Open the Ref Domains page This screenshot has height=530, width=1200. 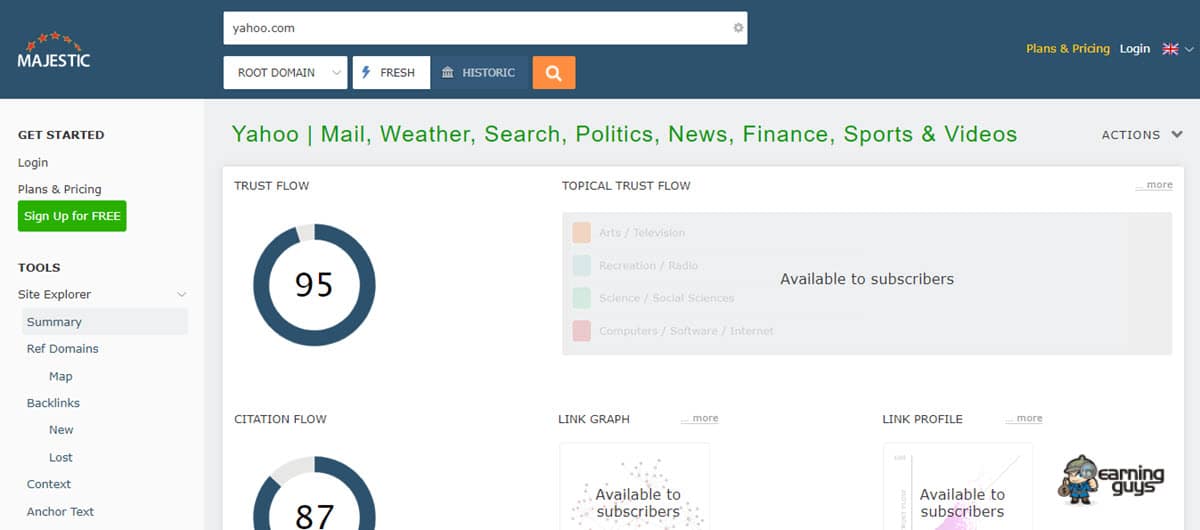(63, 349)
